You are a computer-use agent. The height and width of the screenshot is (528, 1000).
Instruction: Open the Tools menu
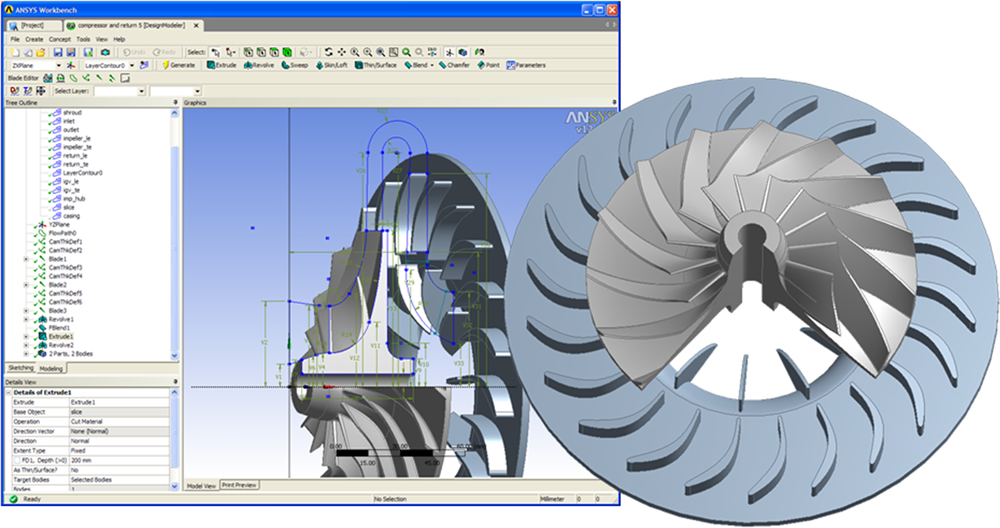click(84, 39)
